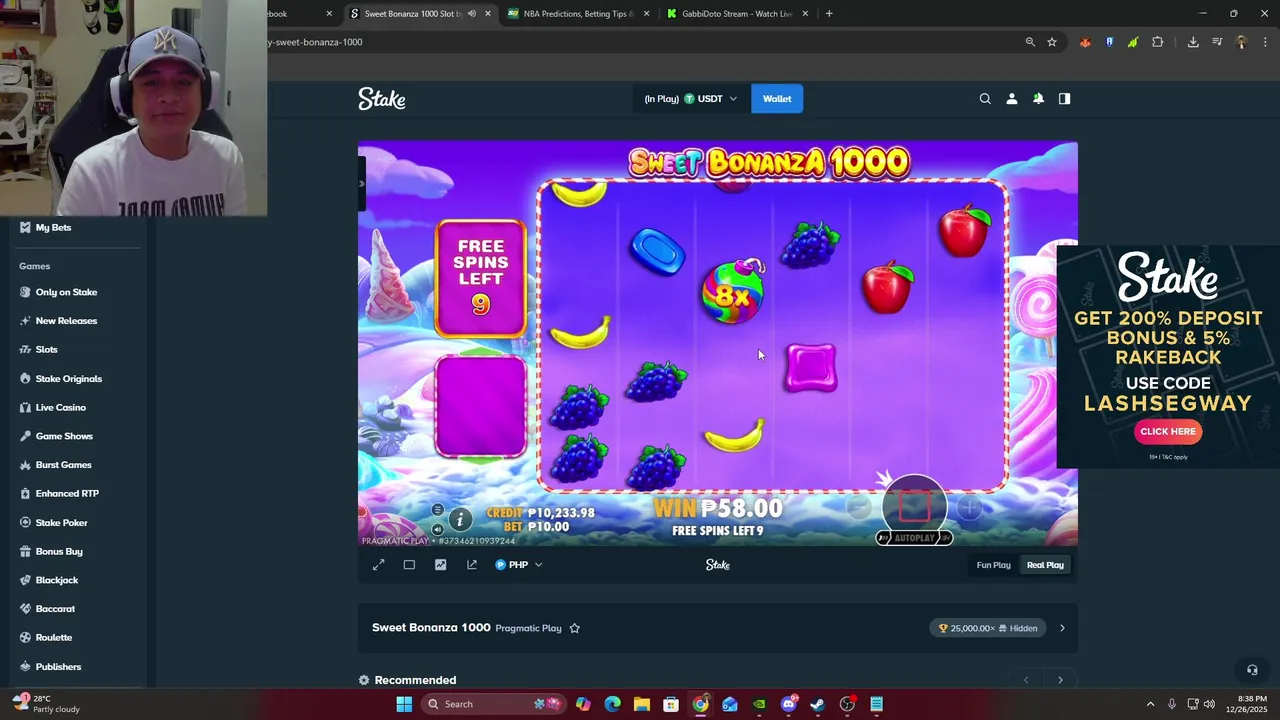Open the green chart extension icon
The height and width of the screenshot is (720, 1280).
(x=1132, y=42)
